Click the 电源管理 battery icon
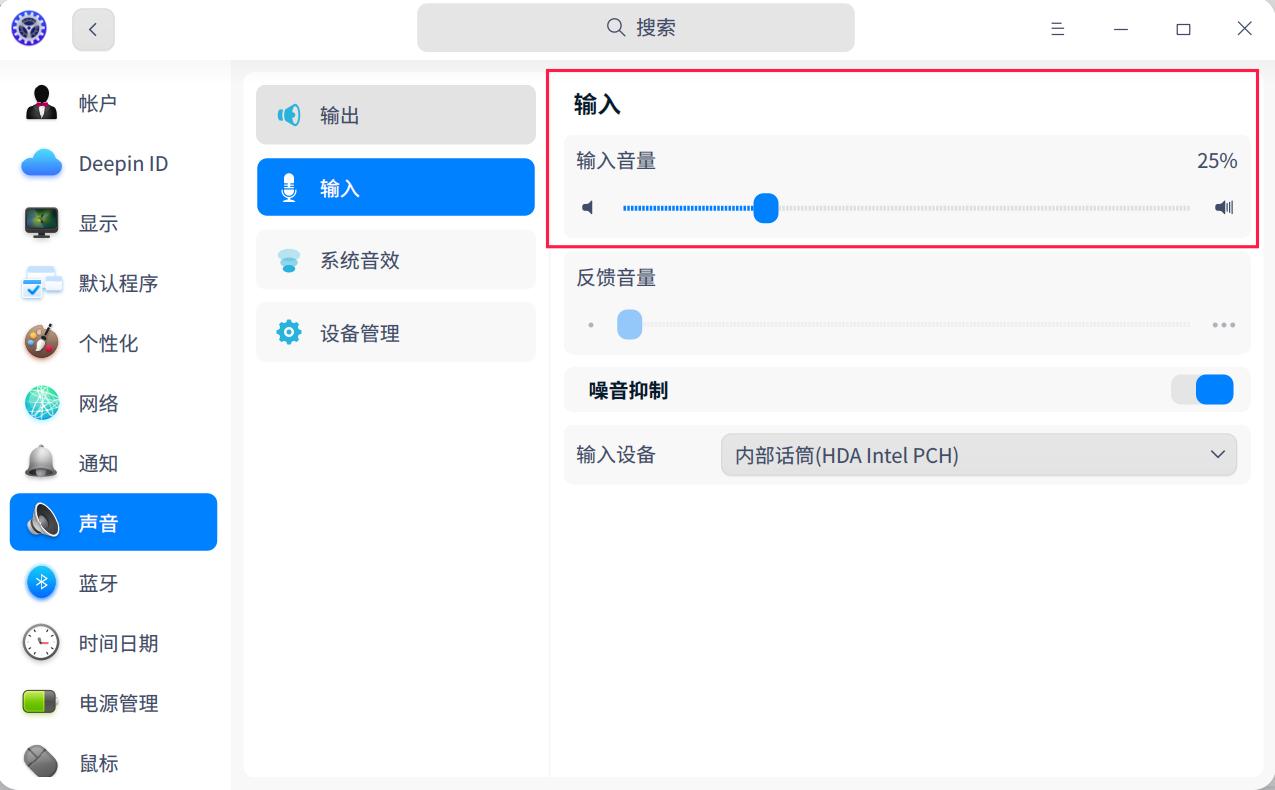This screenshot has height=790, width=1275. (x=41, y=702)
